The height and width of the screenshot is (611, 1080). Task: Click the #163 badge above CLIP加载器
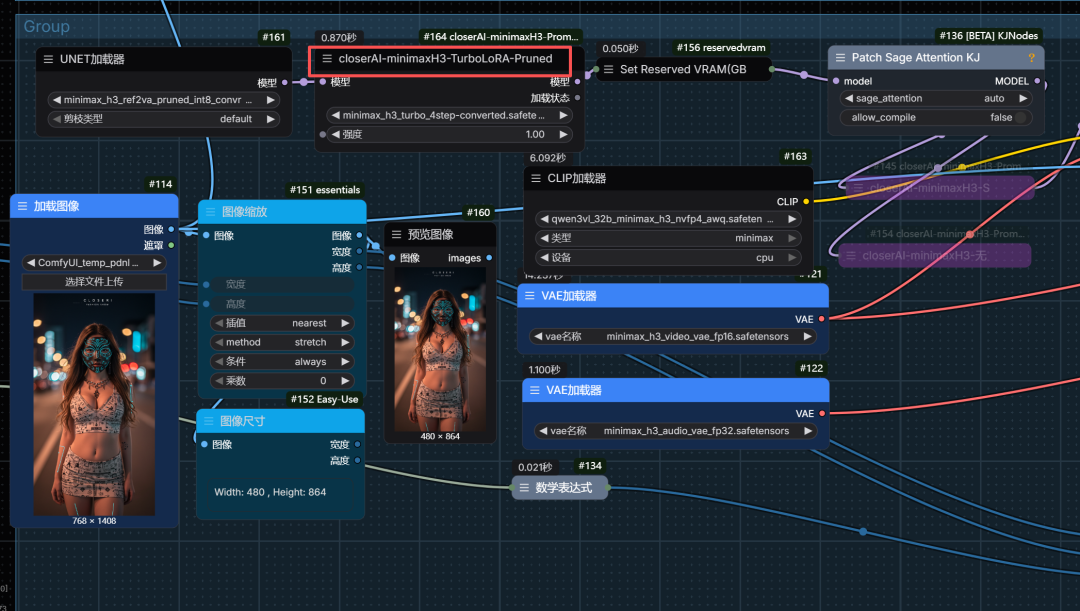[795, 156]
